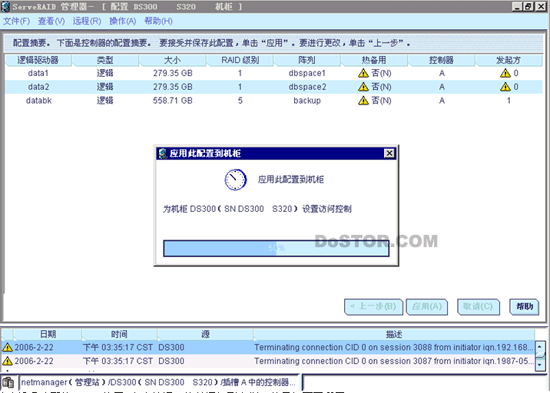Click the warning icon on first event log row

tap(7, 347)
